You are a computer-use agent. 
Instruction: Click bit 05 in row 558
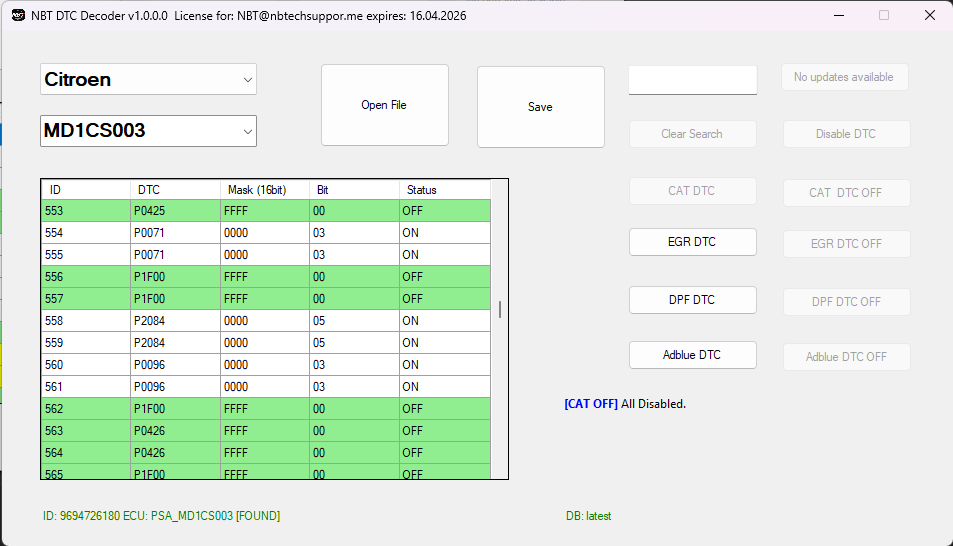[354, 320]
